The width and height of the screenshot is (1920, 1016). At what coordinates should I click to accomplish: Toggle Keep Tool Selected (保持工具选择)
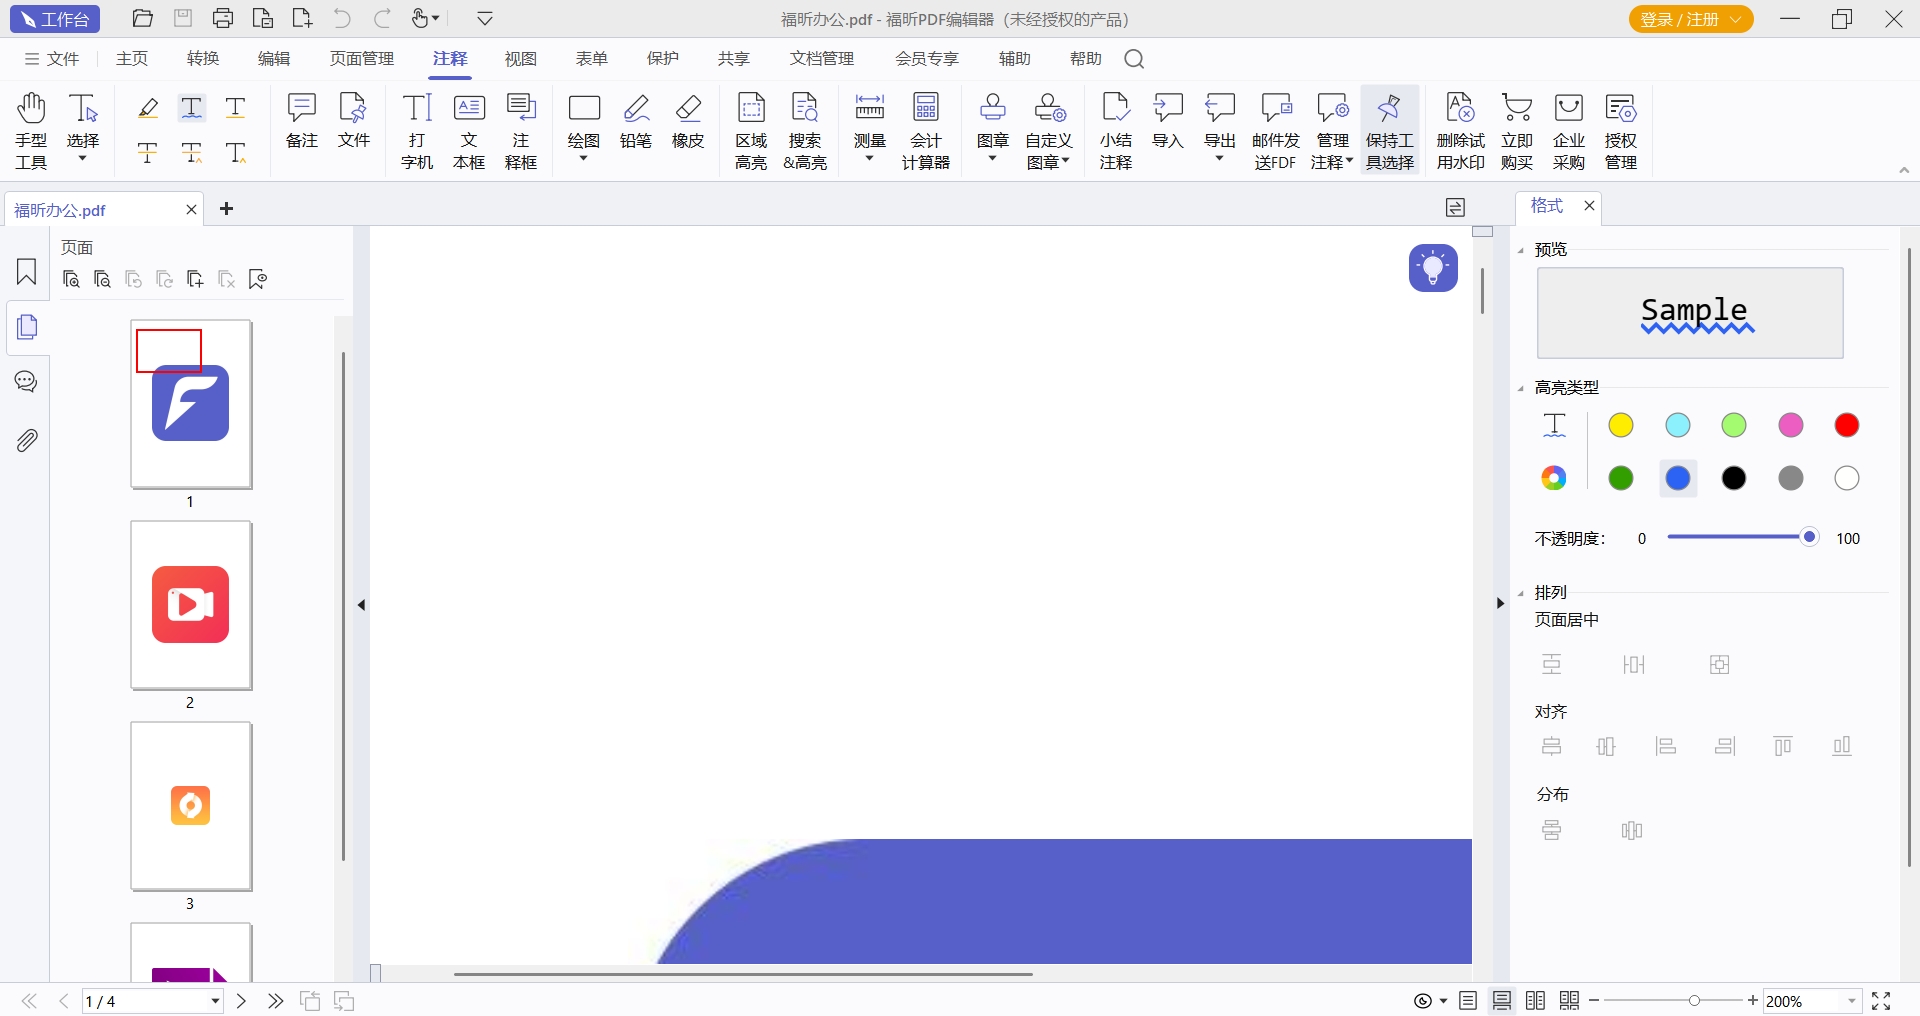[1389, 130]
